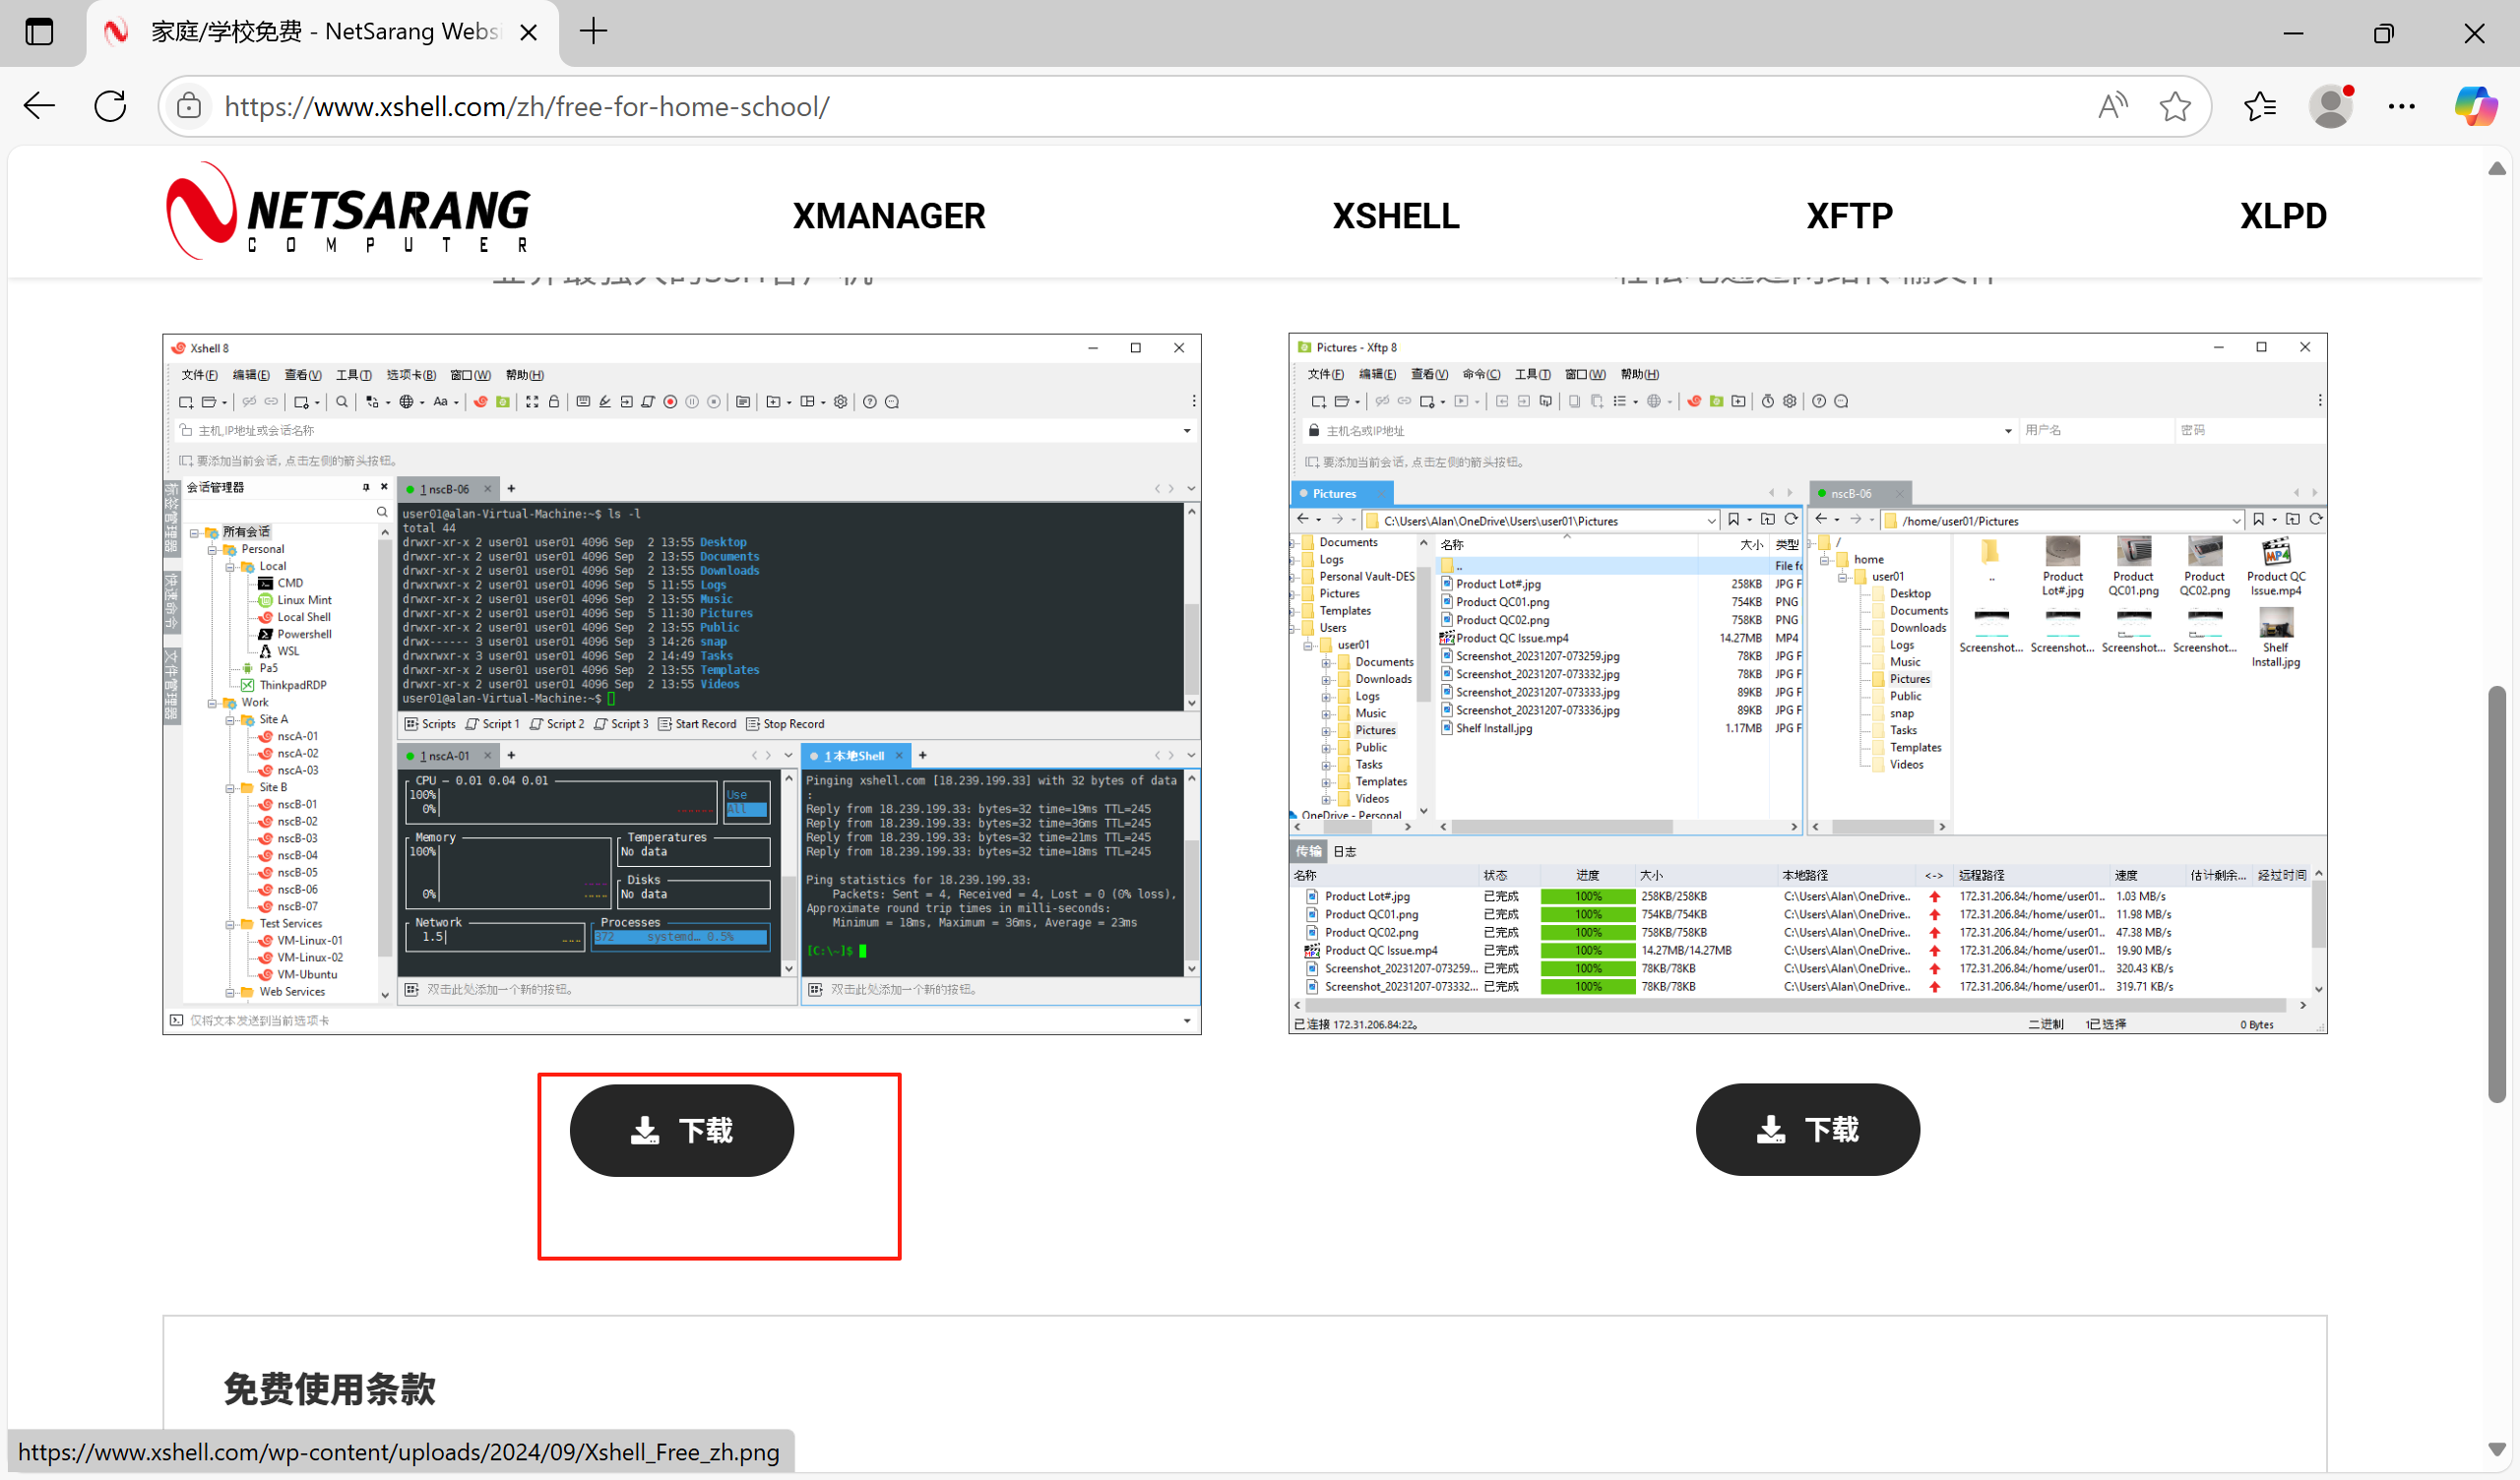Start Read Aloud for this page
This screenshot has height=1480, width=2520.
[2112, 106]
